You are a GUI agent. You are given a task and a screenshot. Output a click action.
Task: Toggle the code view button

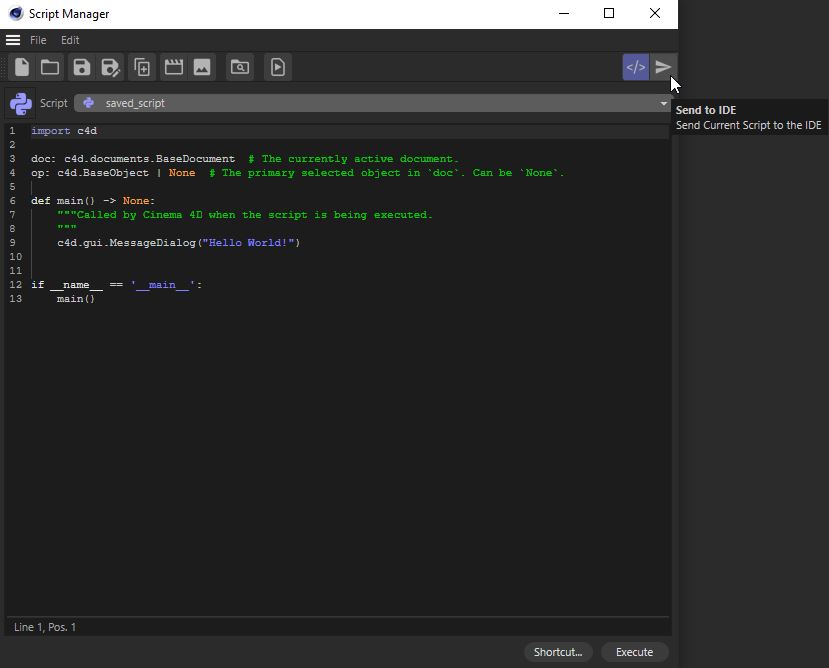point(635,67)
